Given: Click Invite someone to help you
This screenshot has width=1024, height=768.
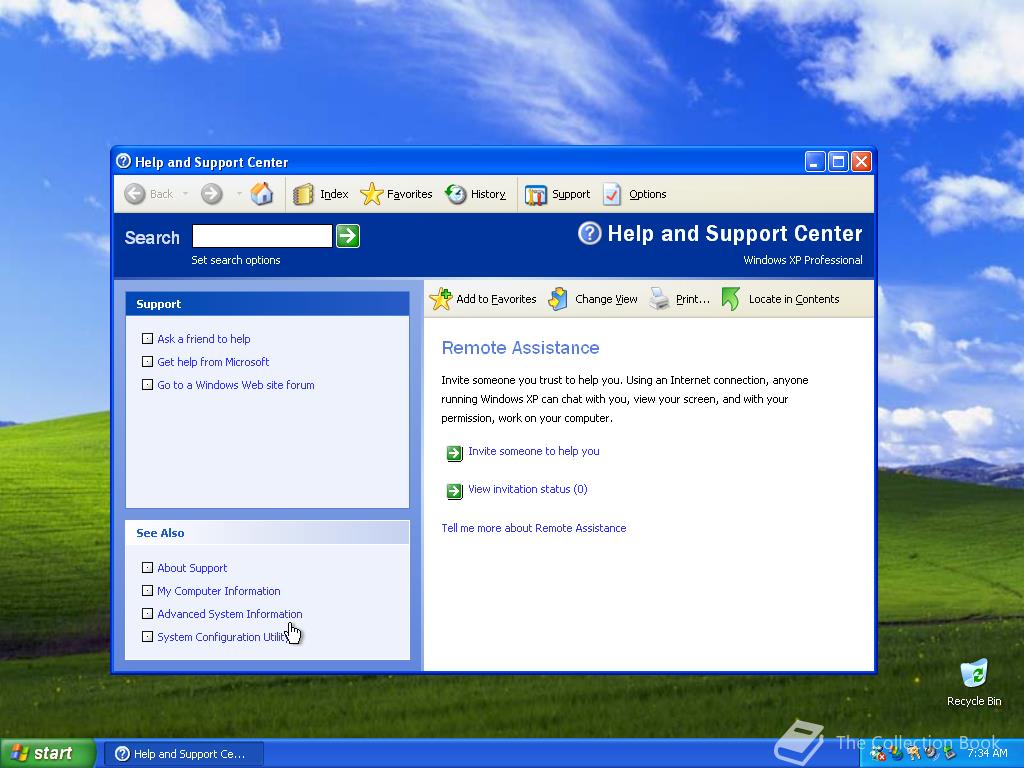Looking at the screenshot, I should (534, 451).
